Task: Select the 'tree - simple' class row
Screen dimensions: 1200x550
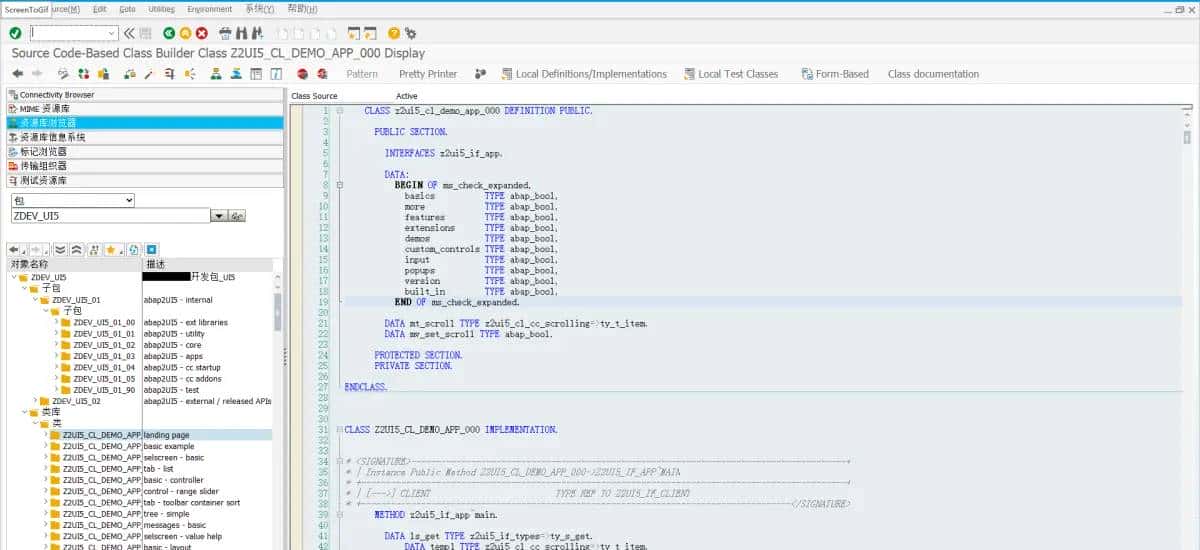Action: [x=138, y=514]
